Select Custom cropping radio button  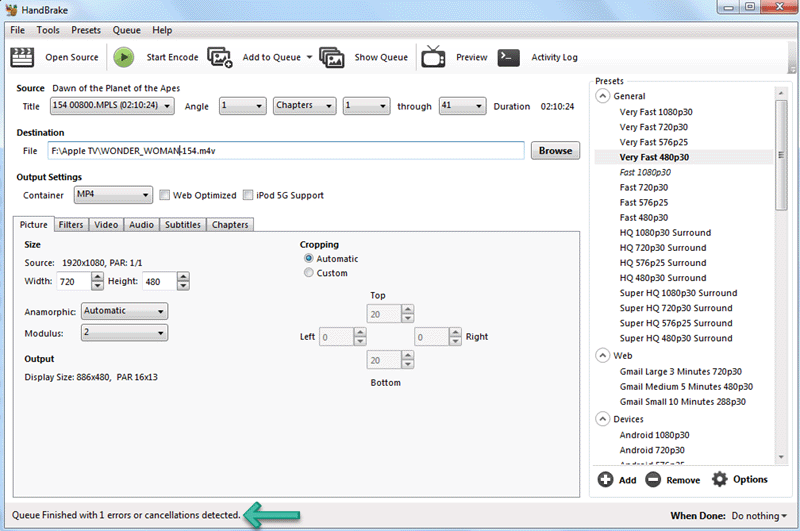(309, 273)
